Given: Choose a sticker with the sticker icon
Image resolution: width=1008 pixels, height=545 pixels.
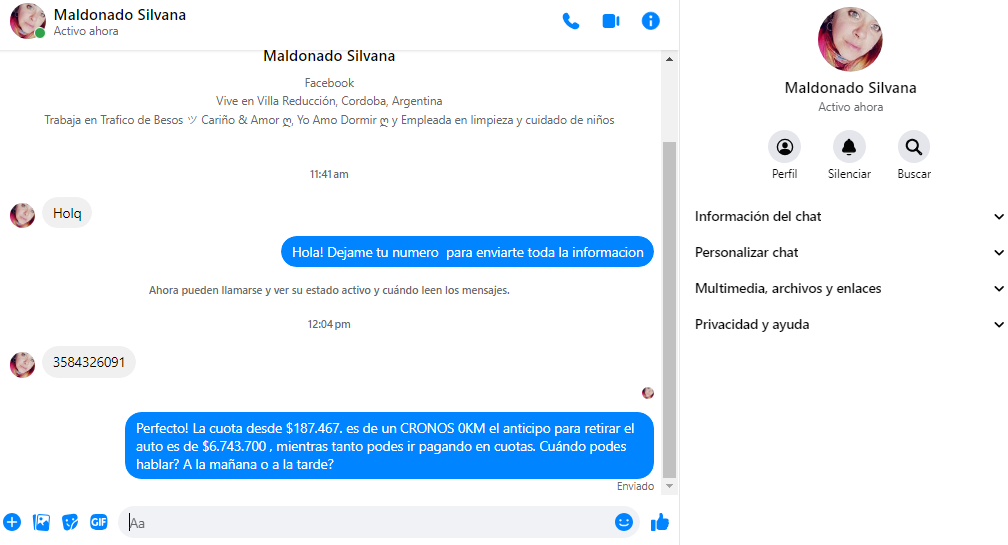Looking at the screenshot, I should click(x=70, y=522).
